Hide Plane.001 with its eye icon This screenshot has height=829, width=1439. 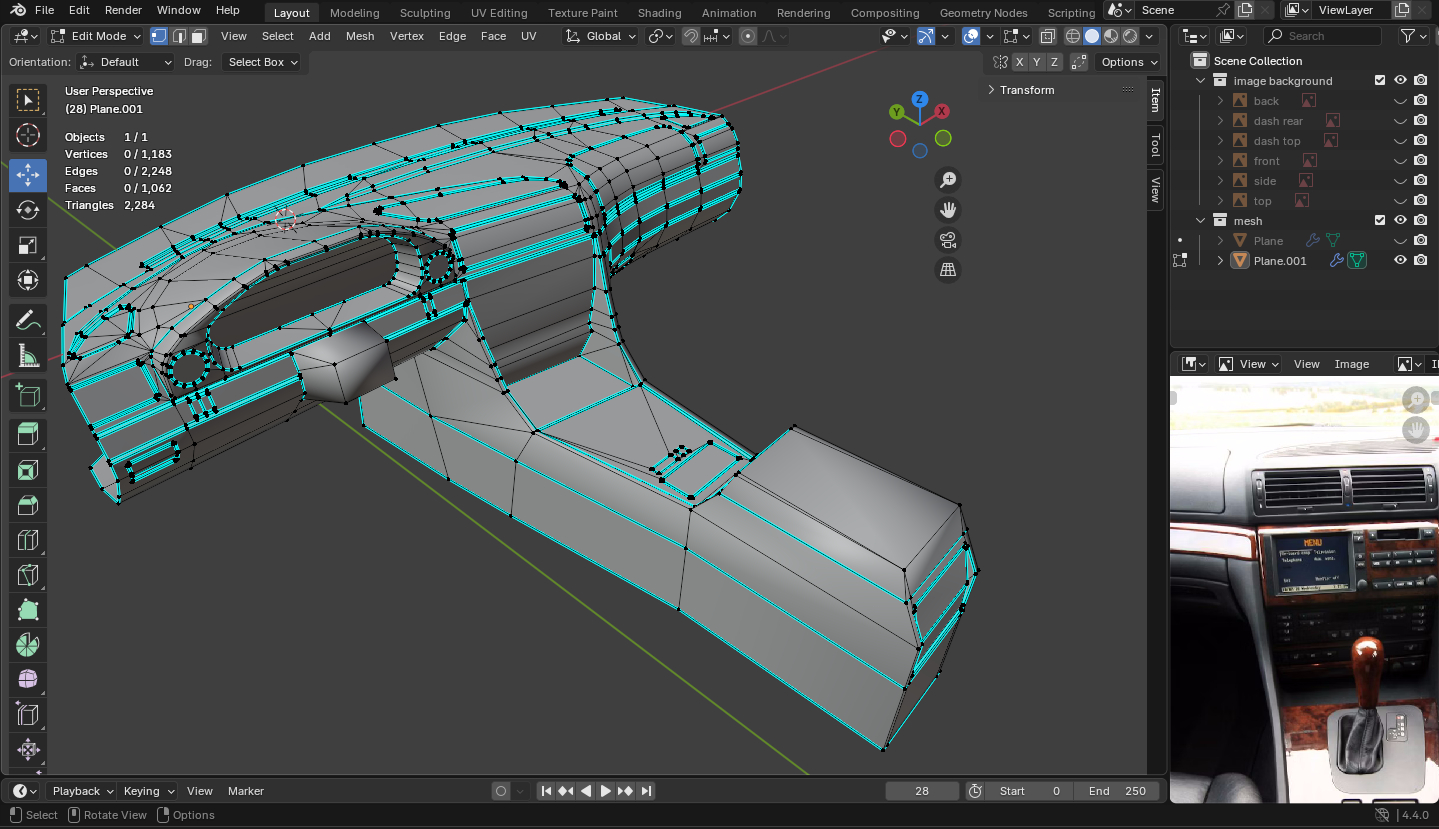(x=1400, y=260)
